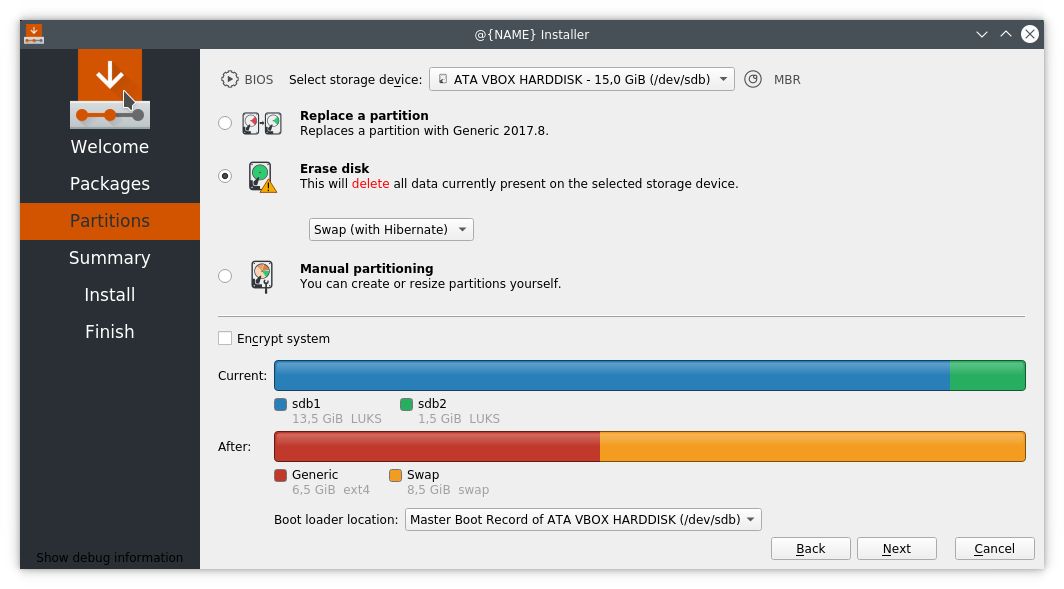
Task: Select the Manual partitioning radio button
Action: pyautogui.click(x=225, y=276)
